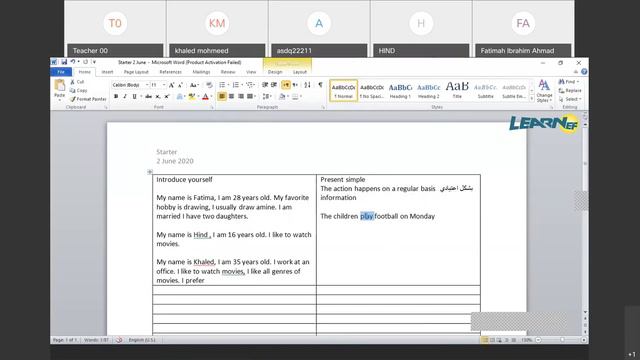Click the Copy icon
640x360 pixels.
(72, 90)
